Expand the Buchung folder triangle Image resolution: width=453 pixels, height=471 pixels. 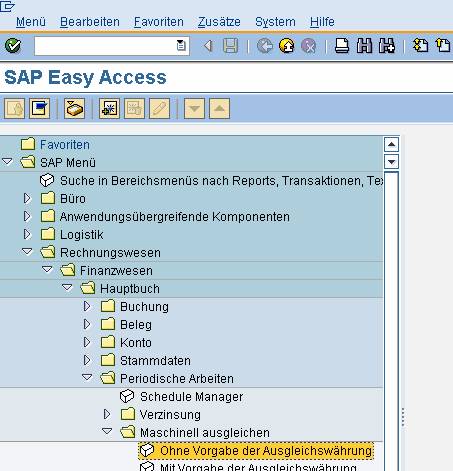87,306
